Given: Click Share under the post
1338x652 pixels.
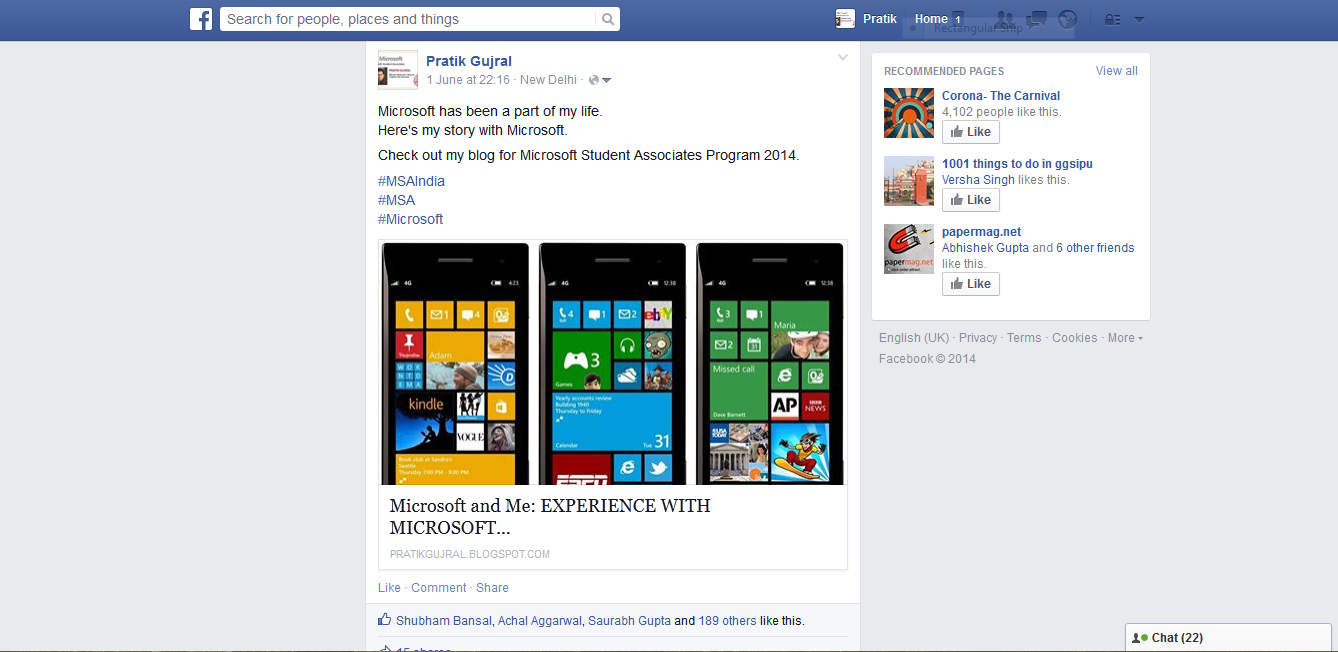Looking at the screenshot, I should tap(492, 588).
